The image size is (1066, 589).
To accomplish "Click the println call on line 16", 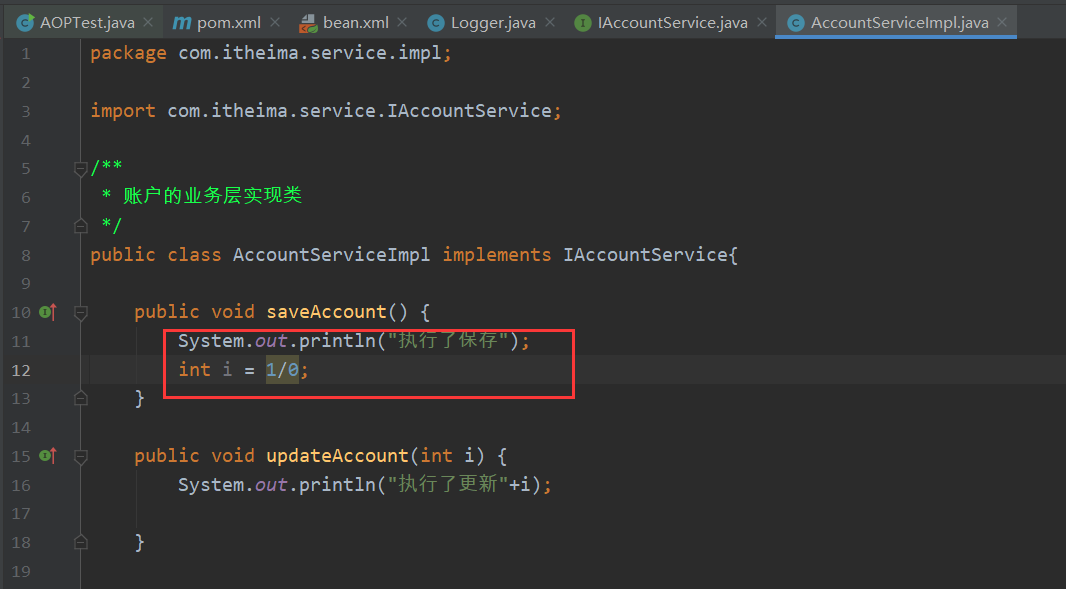I will (337, 484).
